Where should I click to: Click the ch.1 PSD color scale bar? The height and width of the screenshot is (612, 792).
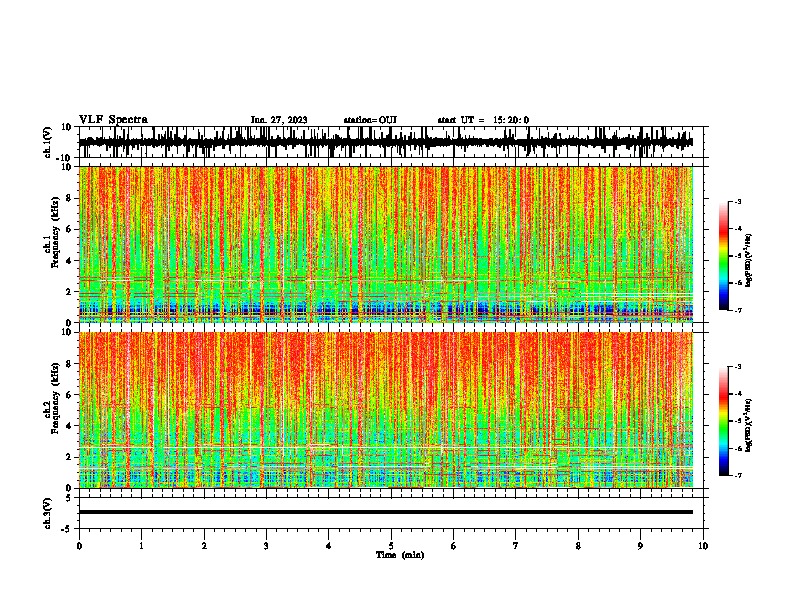click(x=724, y=256)
